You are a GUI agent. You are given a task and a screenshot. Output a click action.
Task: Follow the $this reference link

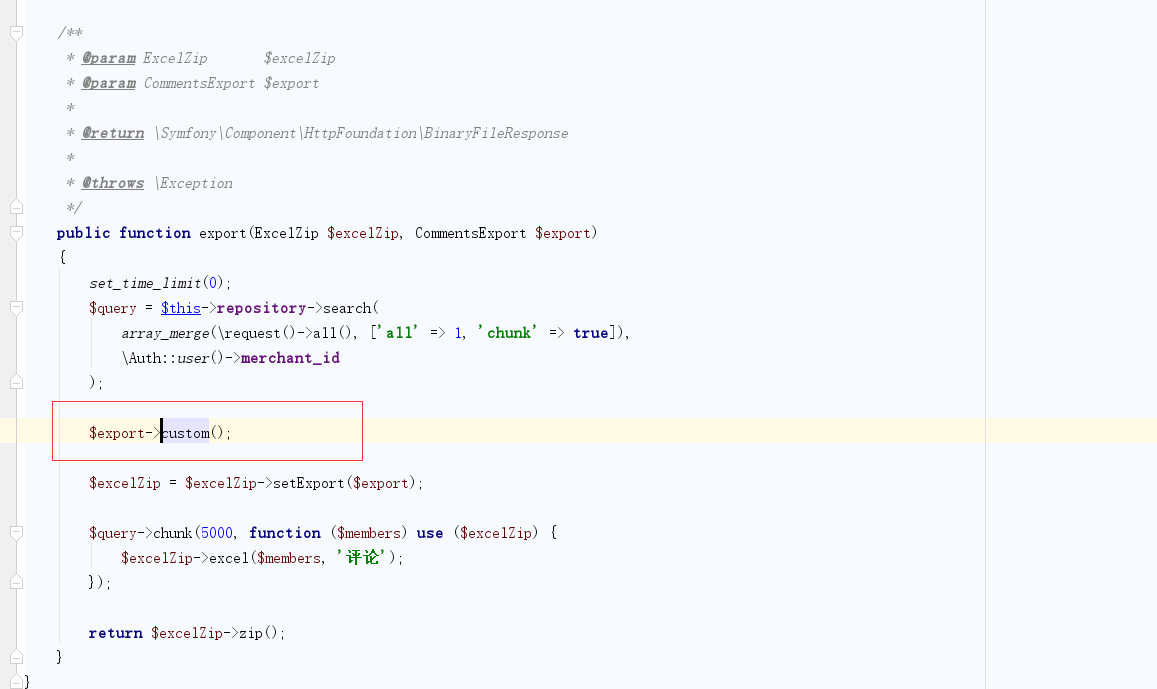pyautogui.click(x=181, y=308)
